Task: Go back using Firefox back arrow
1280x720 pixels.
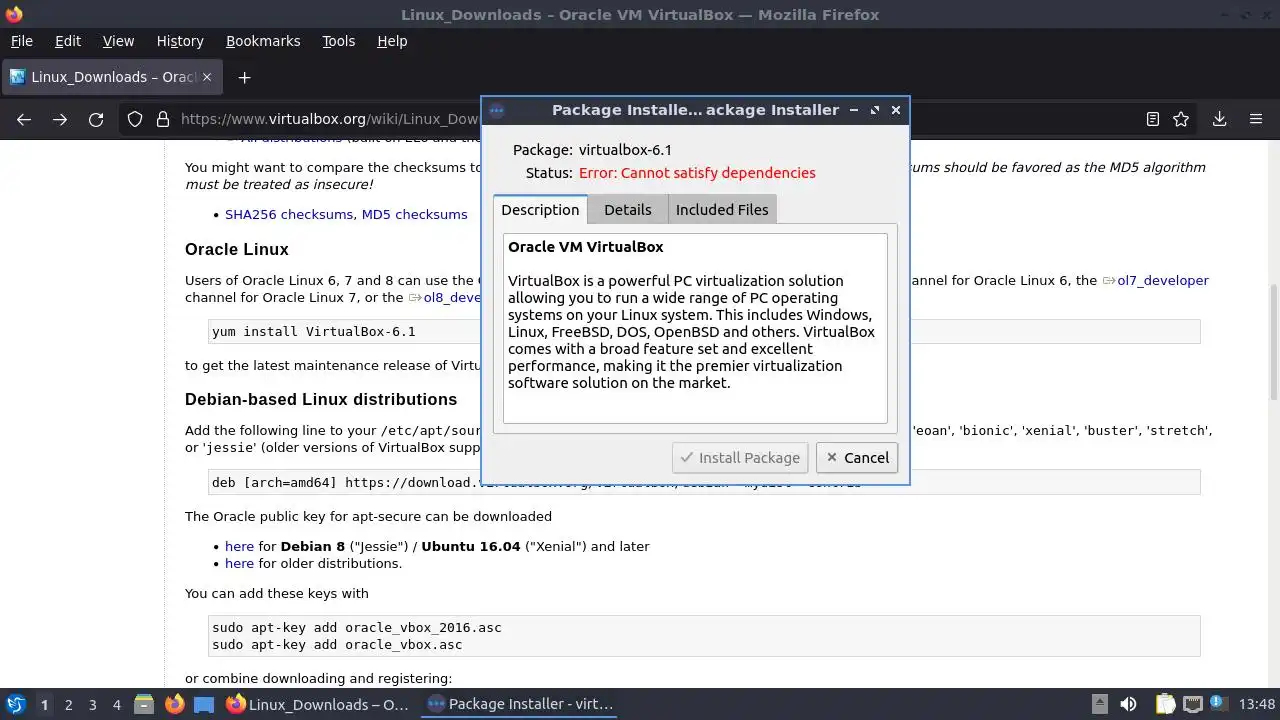Action: click(x=24, y=119)
